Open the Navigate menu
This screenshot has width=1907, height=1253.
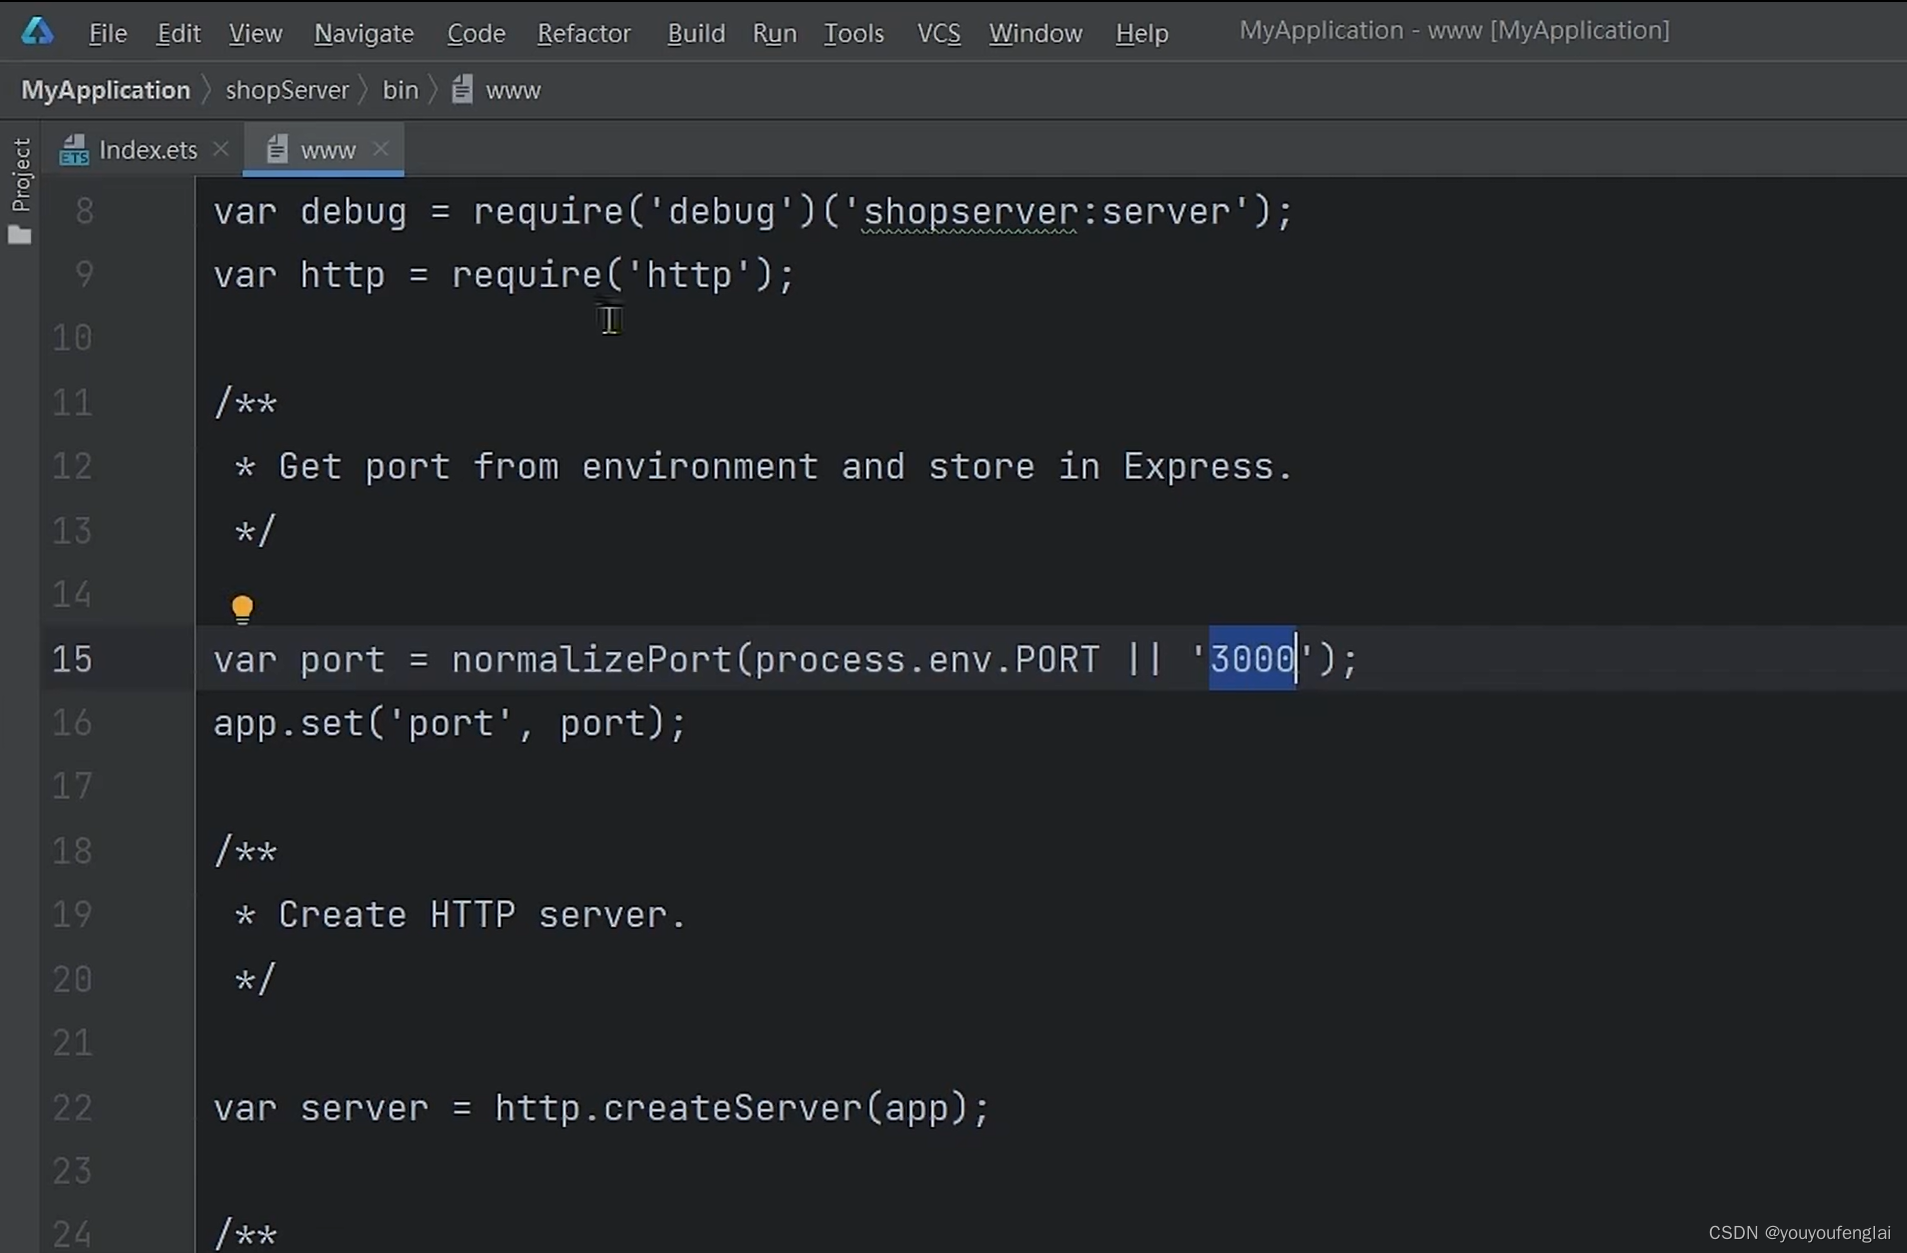tap(364, 33)
